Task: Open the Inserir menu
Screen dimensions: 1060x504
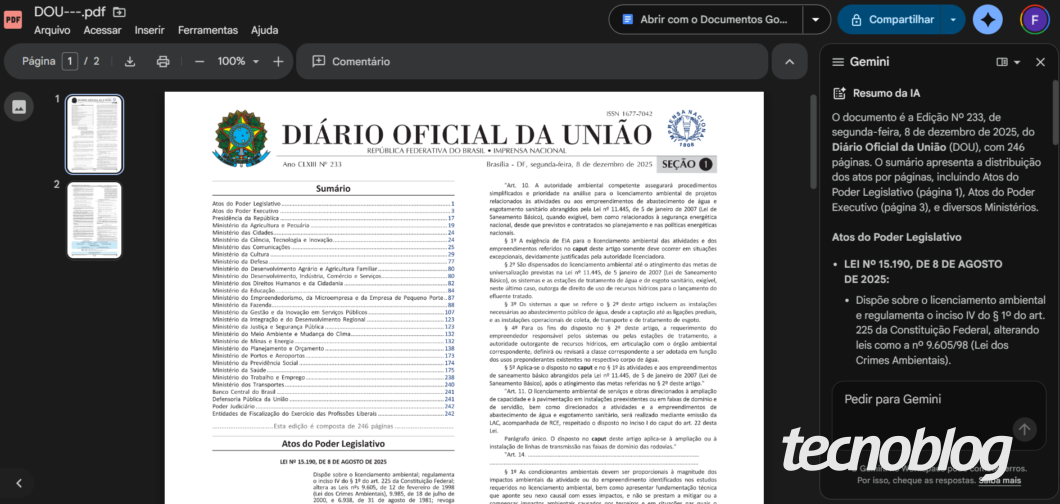Action: pyautogui.click(x=149, y=30)
